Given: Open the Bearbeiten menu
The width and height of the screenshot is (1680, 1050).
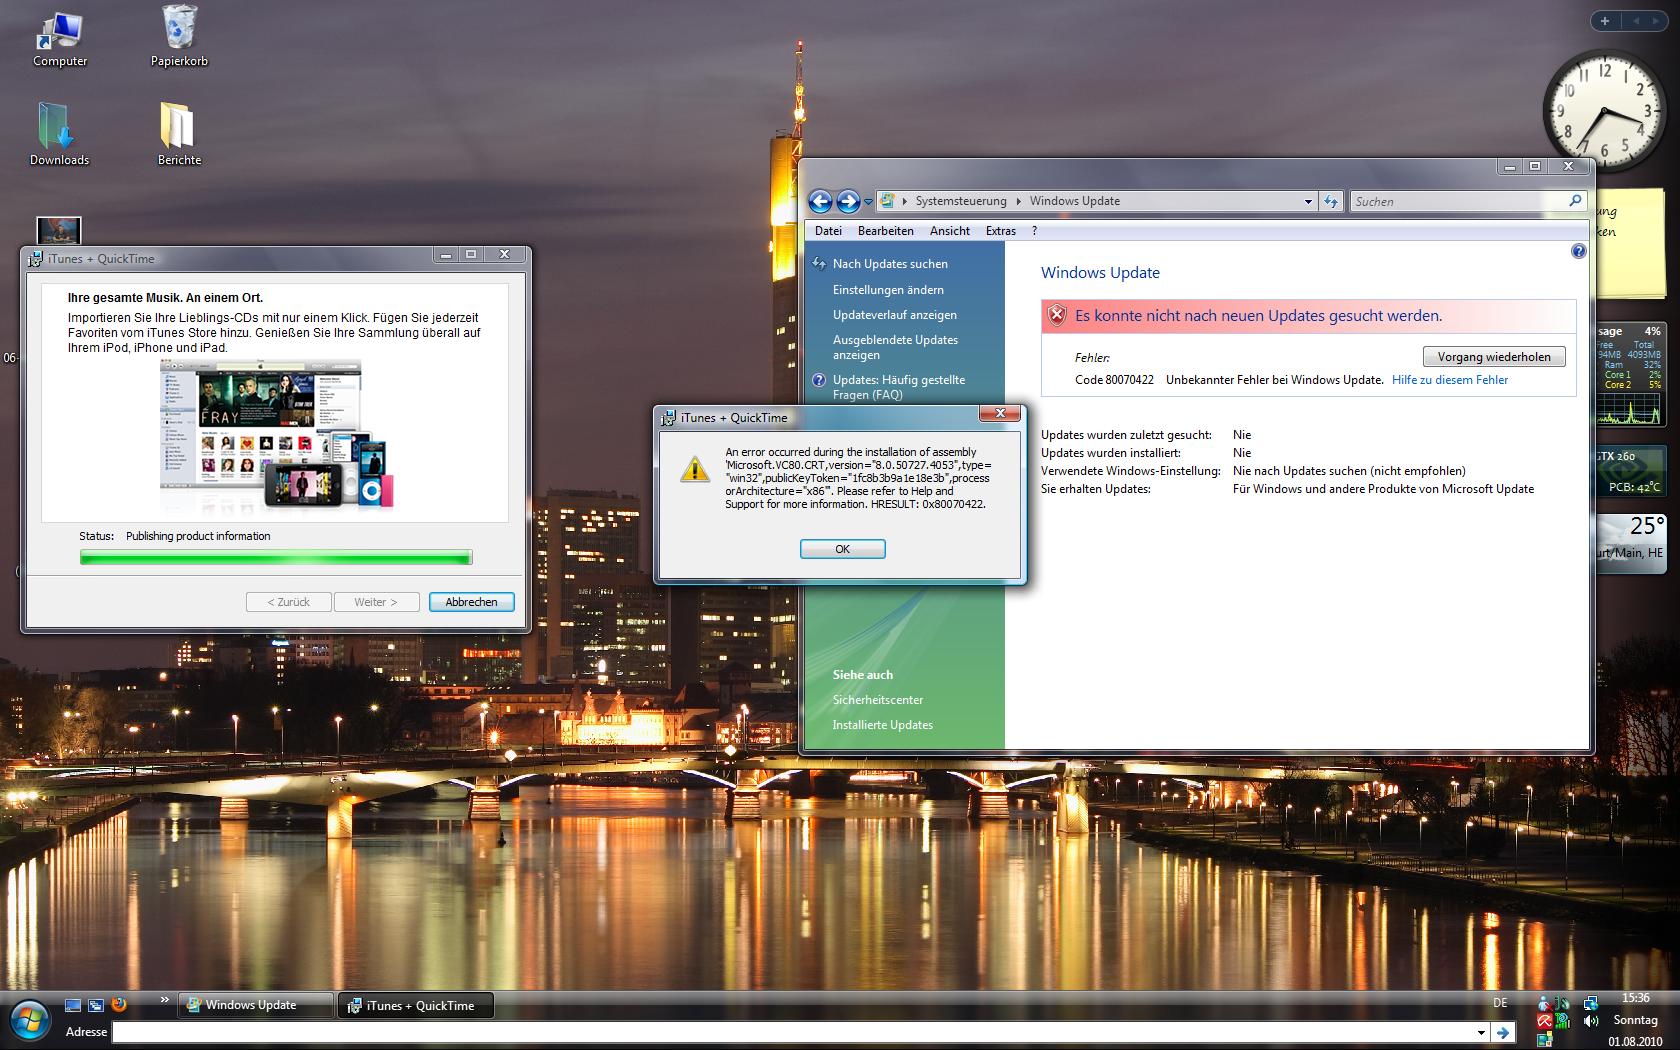Looking at the screenshot, I should click(x=885, y=231).
